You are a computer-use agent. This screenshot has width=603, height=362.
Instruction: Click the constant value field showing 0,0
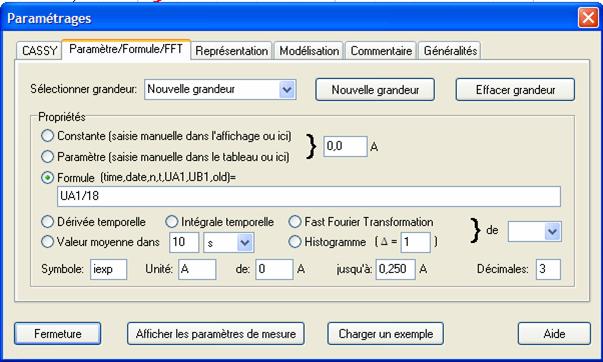(x=345, y=147)
